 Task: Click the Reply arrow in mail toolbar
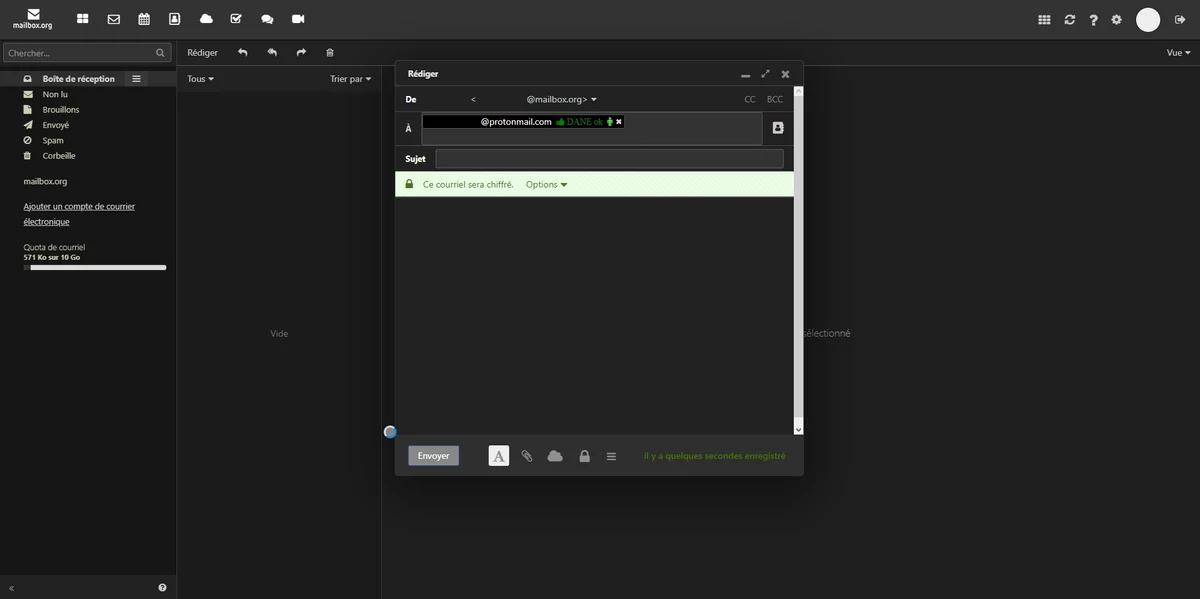click(242, 52)
